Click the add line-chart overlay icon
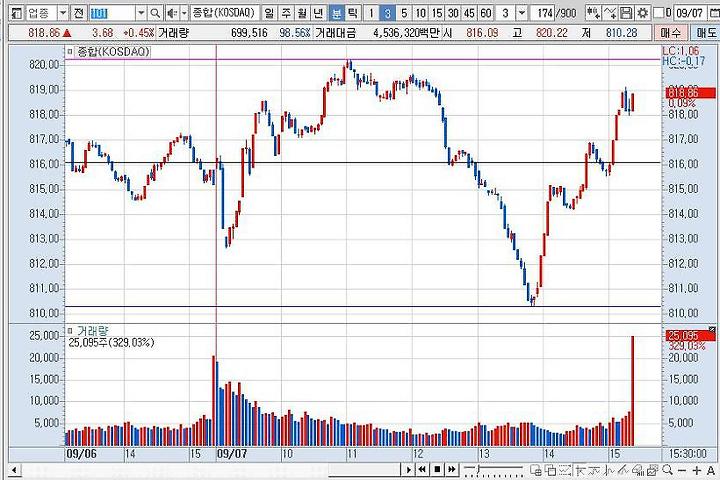 tap(609, 13)
